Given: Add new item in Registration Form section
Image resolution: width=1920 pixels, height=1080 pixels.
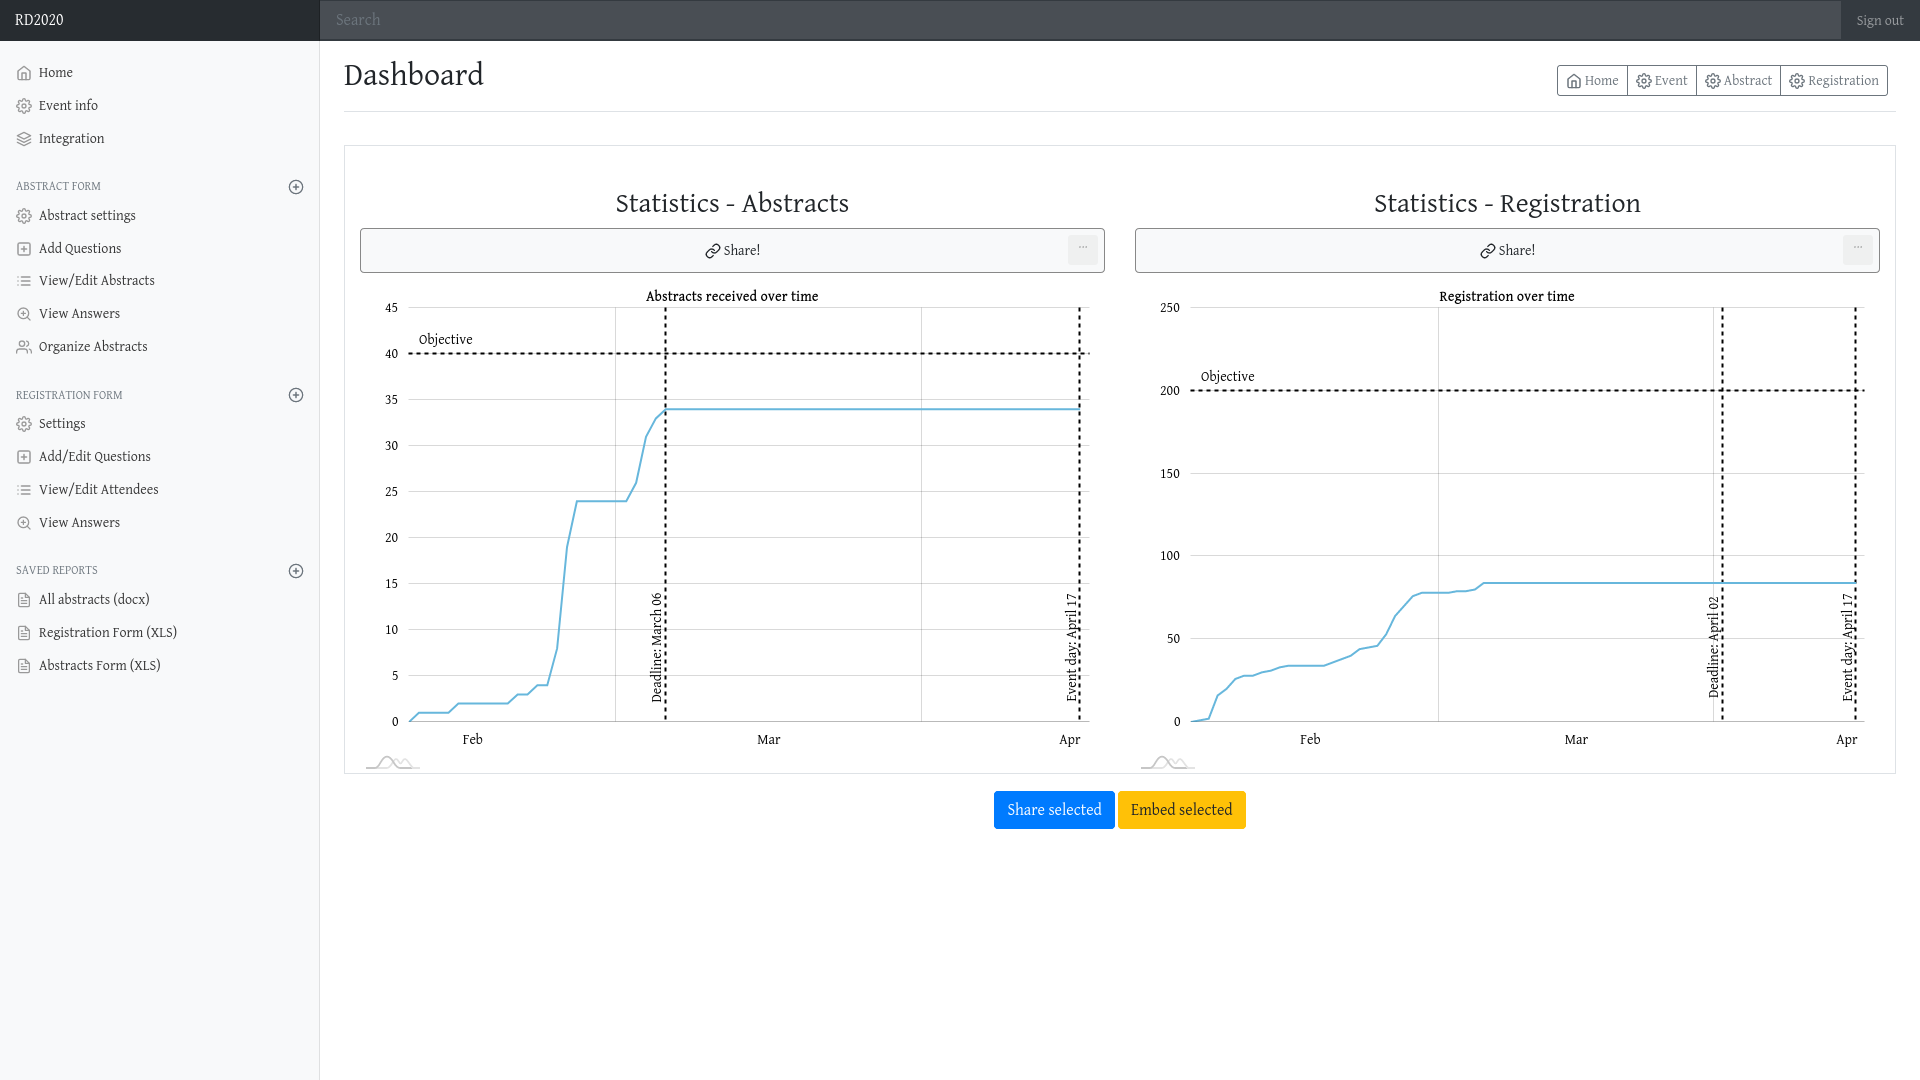Looking at the screenshot, I should (x=296, y=395).
